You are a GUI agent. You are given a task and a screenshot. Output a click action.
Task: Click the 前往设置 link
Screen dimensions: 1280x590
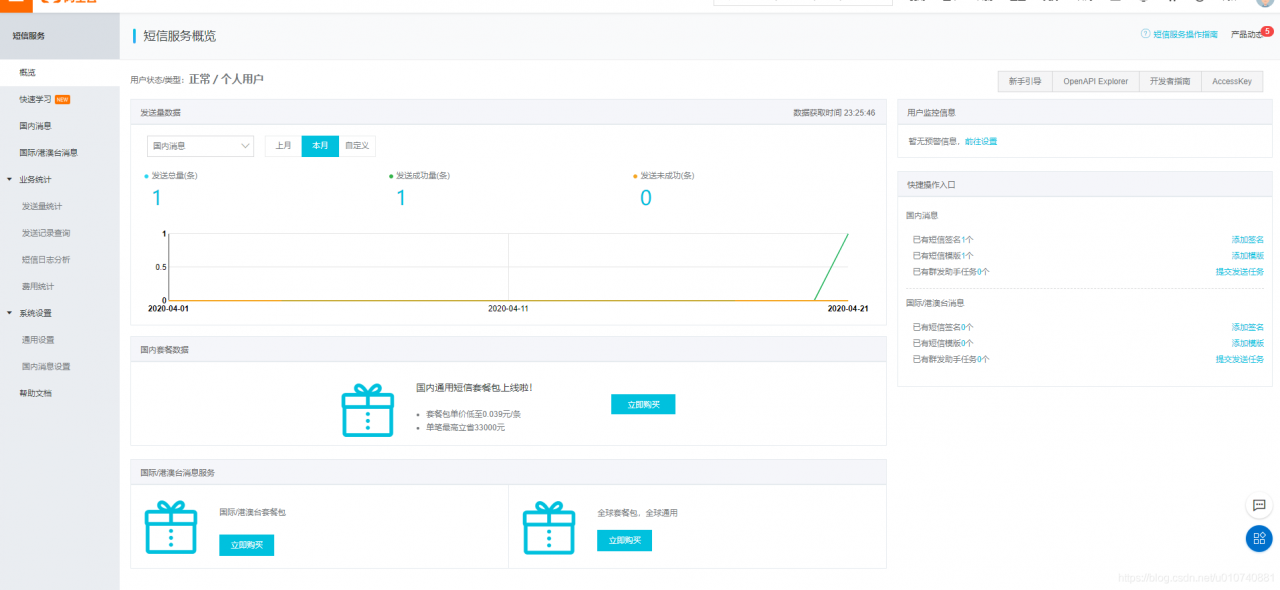[980, 142]
